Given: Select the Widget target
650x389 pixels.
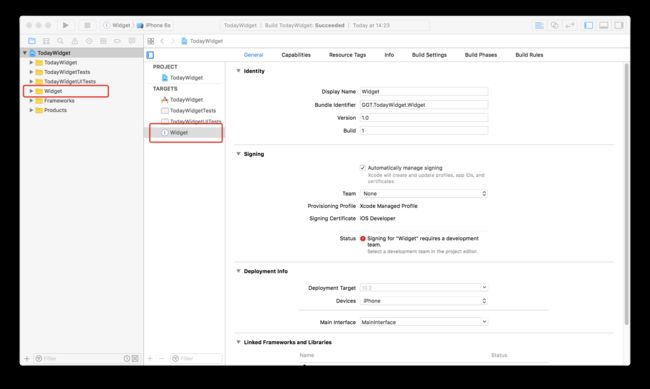Looking at the screenshot, I should point(185,133).
